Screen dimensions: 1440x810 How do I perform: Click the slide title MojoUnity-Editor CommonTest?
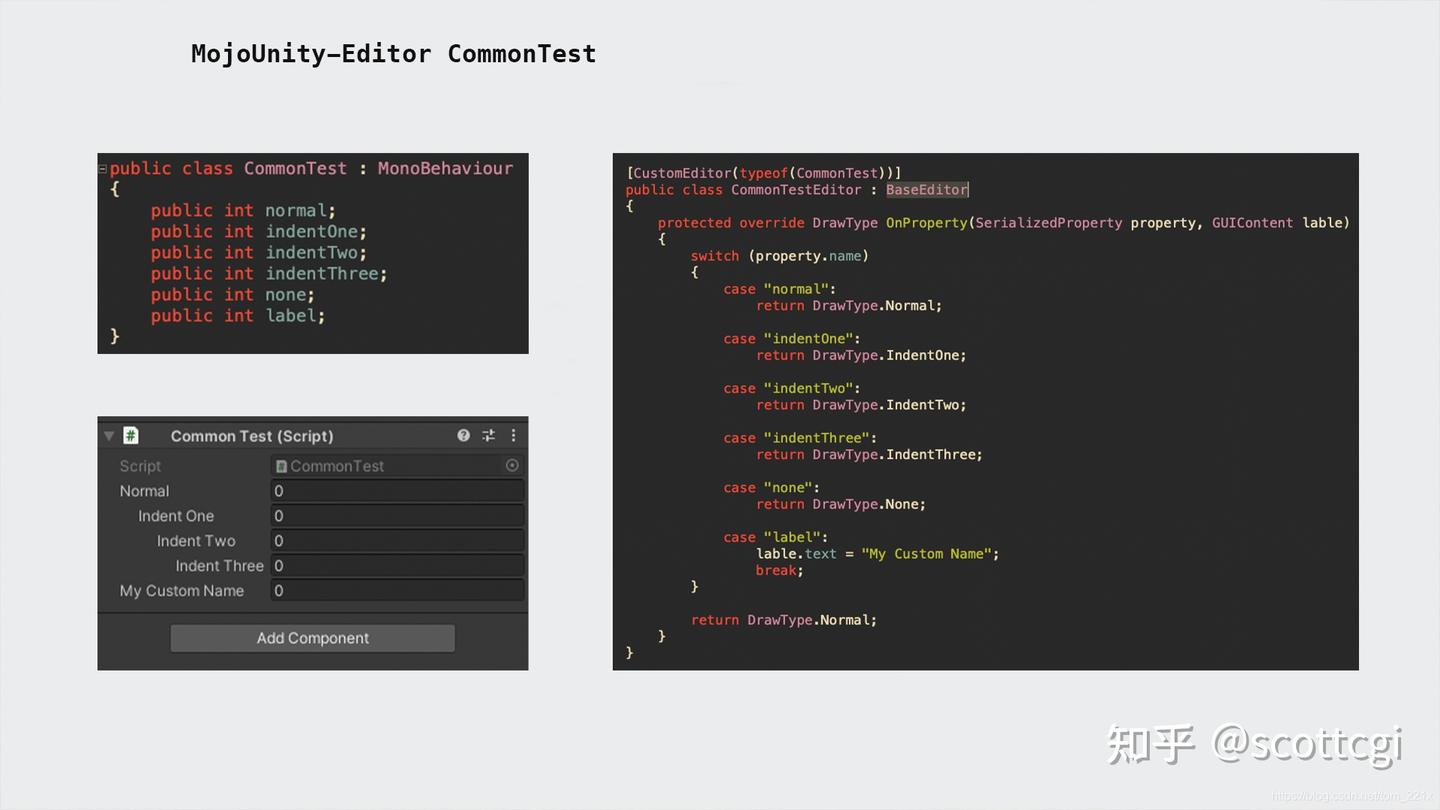coord(393,54)
